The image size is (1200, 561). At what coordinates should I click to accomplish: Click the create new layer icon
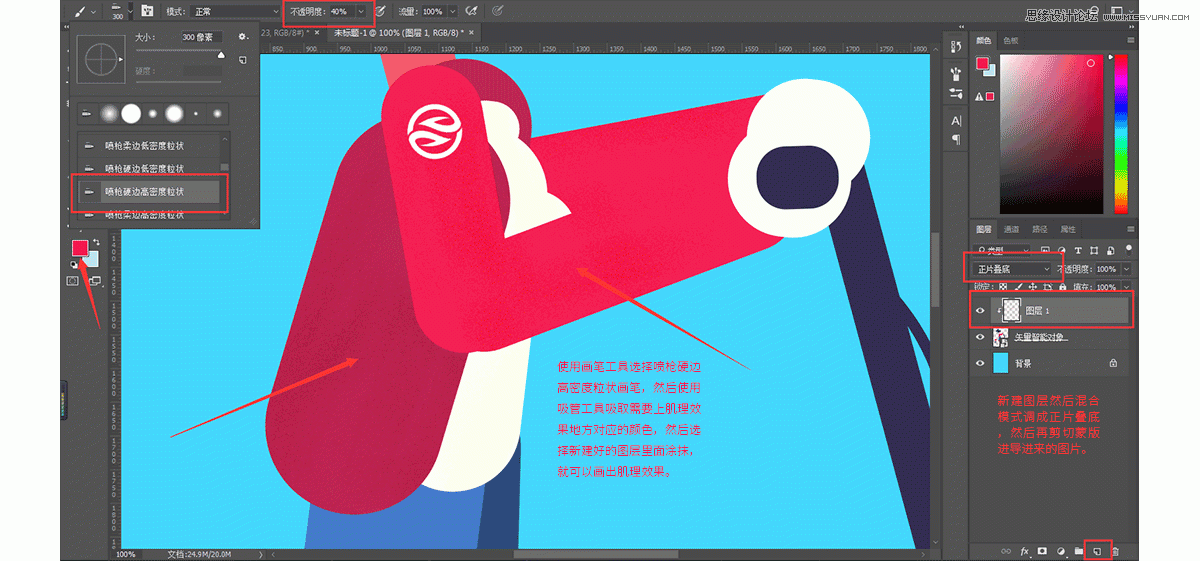coord(1096,551)
